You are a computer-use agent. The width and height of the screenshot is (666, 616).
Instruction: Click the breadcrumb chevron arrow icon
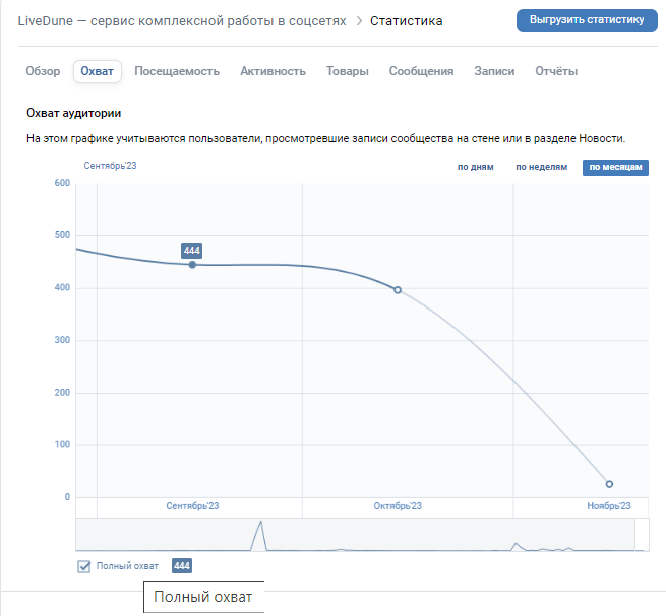[x=359, y=21]
